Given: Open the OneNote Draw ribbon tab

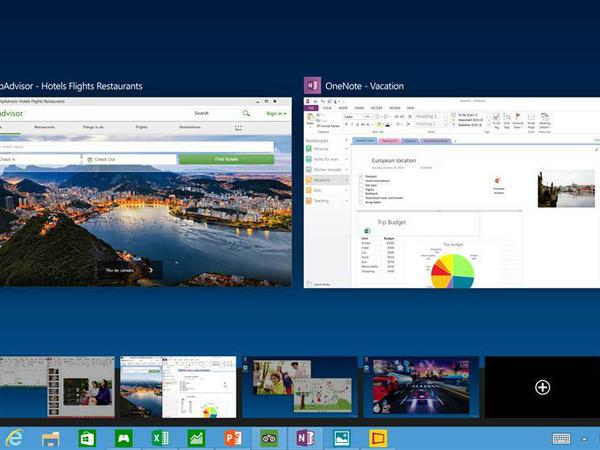Looking at the screenshot, I should pos(359,108).
